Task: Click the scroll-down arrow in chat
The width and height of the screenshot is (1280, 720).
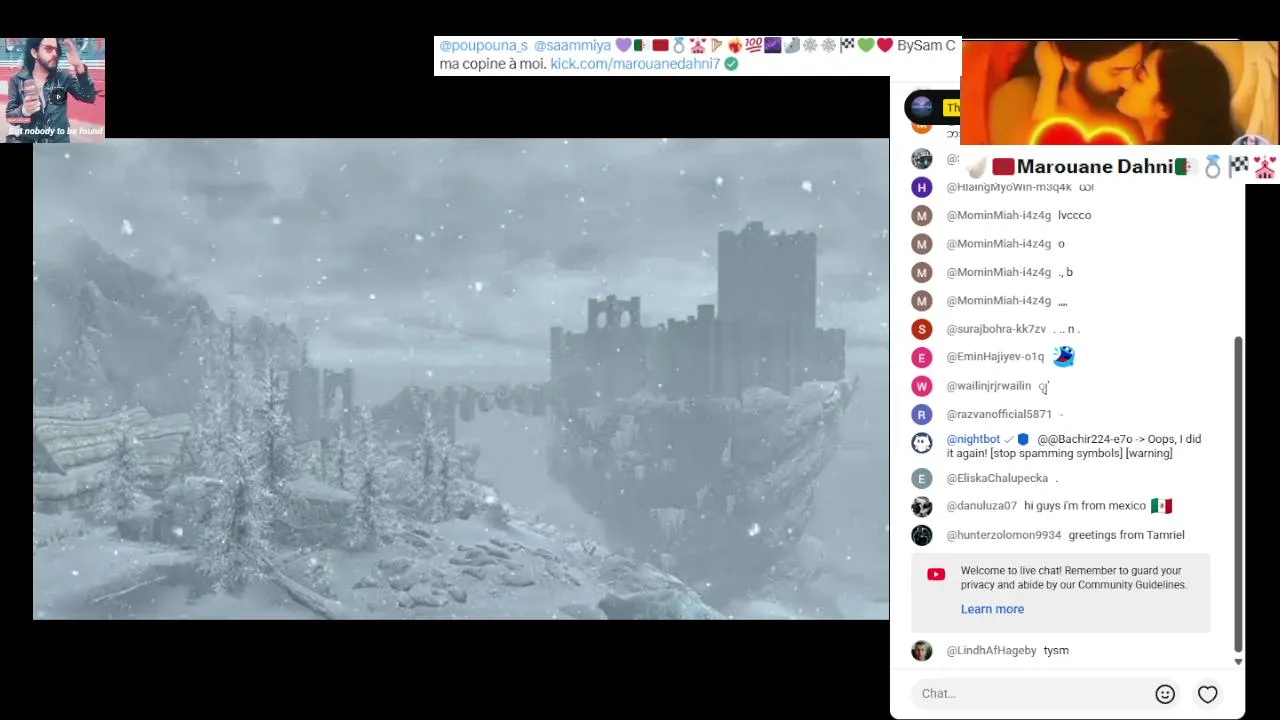Action: 1238,662
